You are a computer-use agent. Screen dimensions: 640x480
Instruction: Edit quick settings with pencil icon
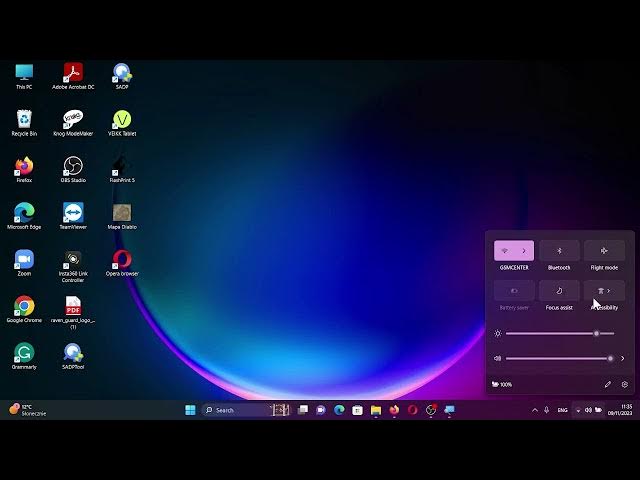(x=608, y=384)
